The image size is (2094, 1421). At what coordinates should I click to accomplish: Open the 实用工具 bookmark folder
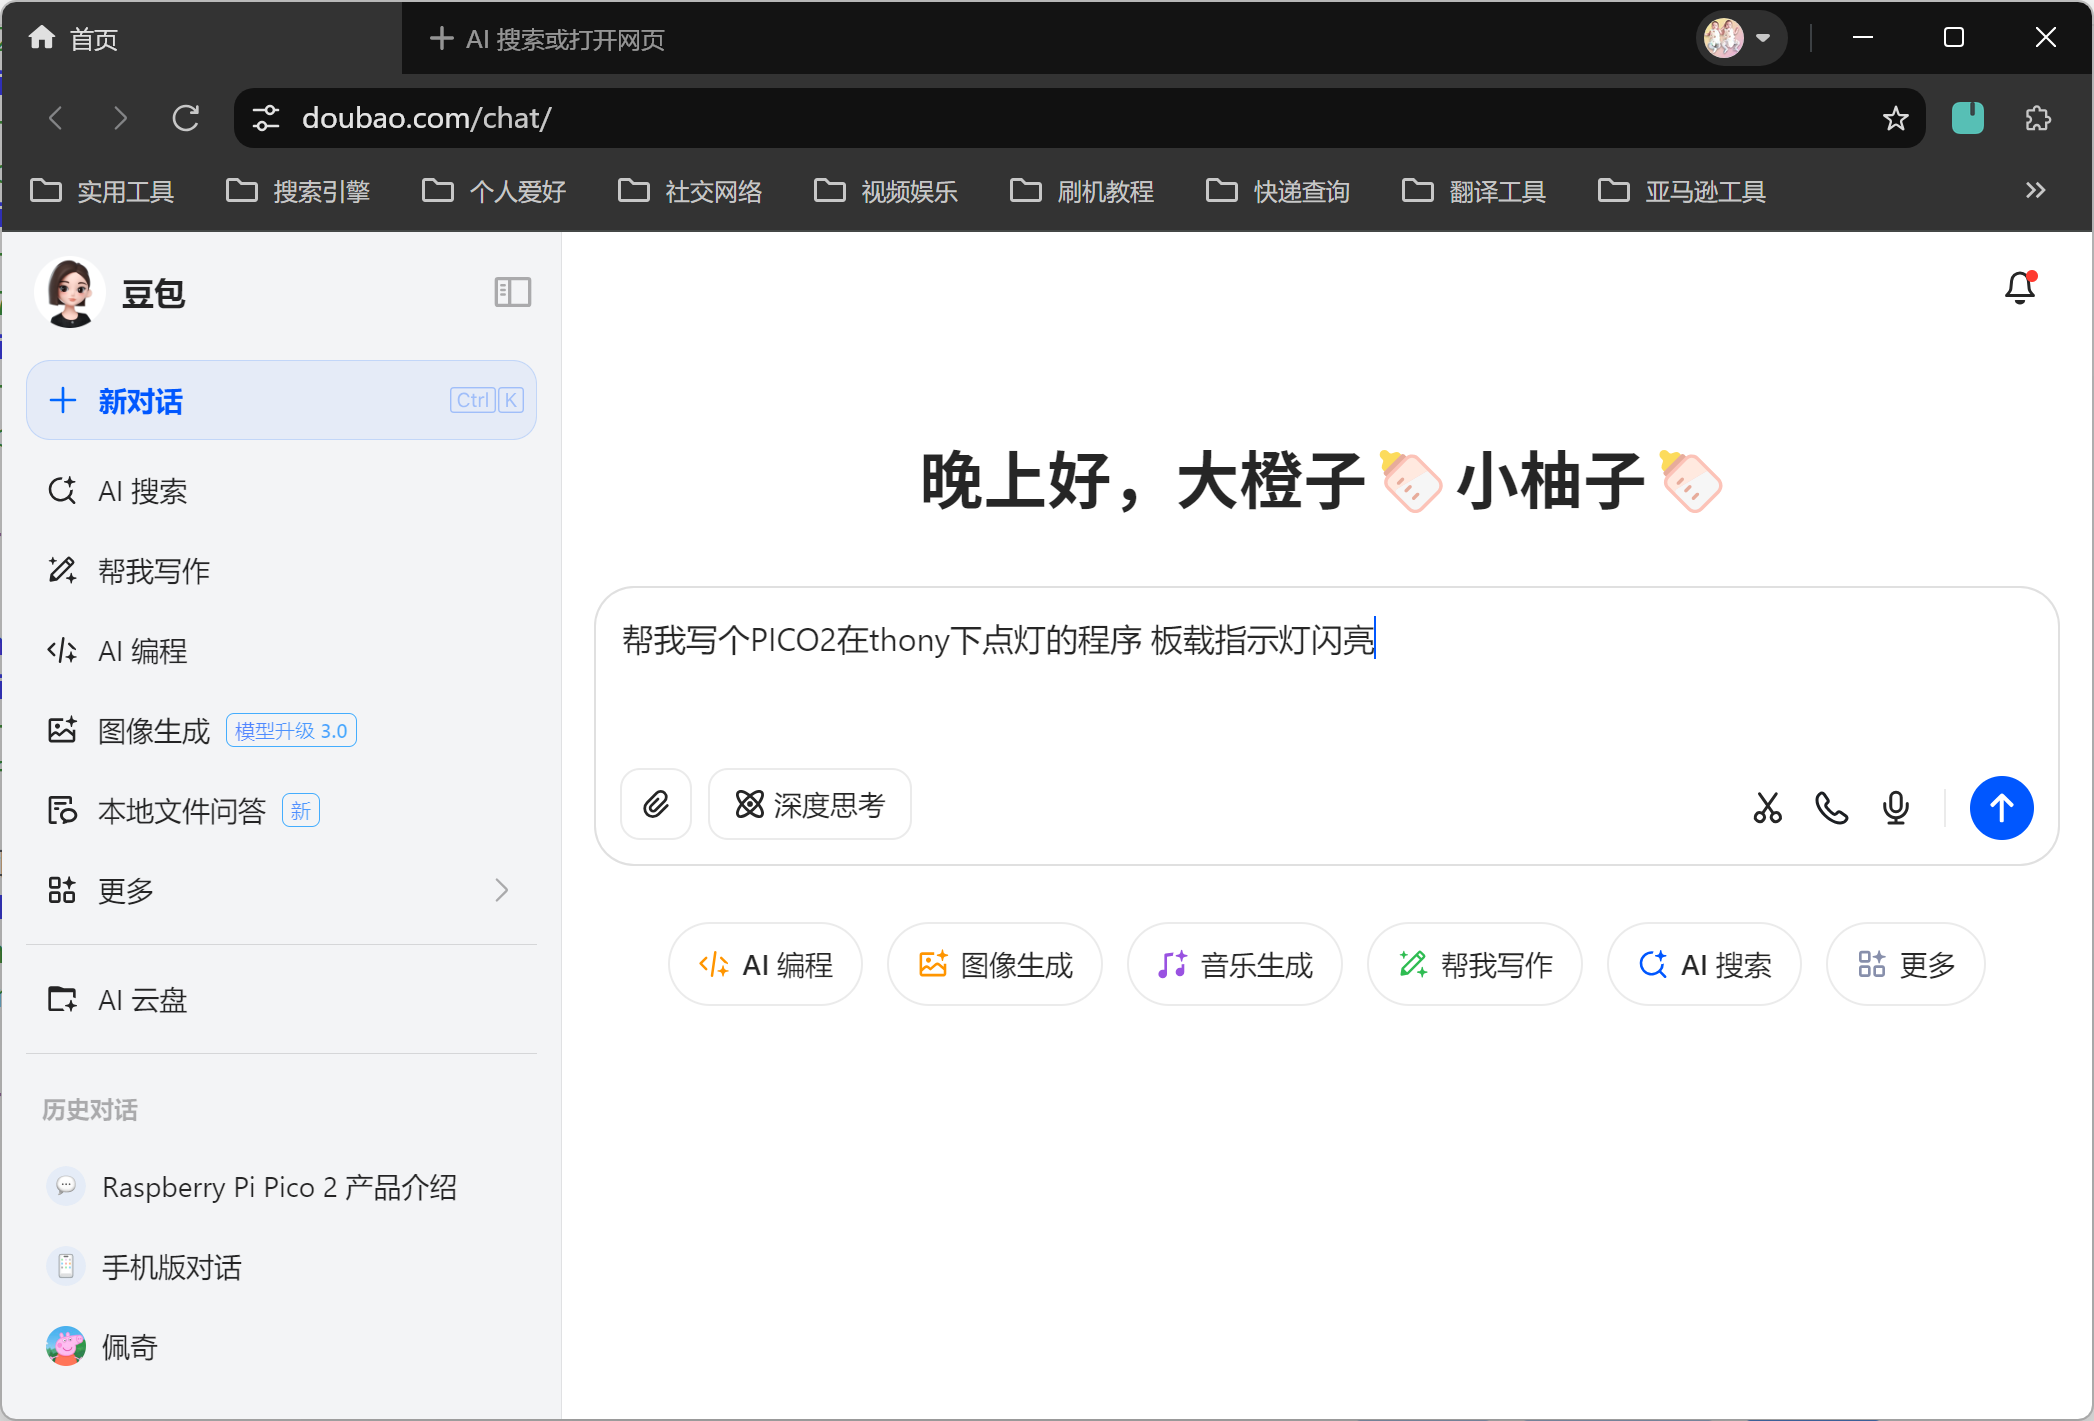pyautogui.click(x=102, y=190)
